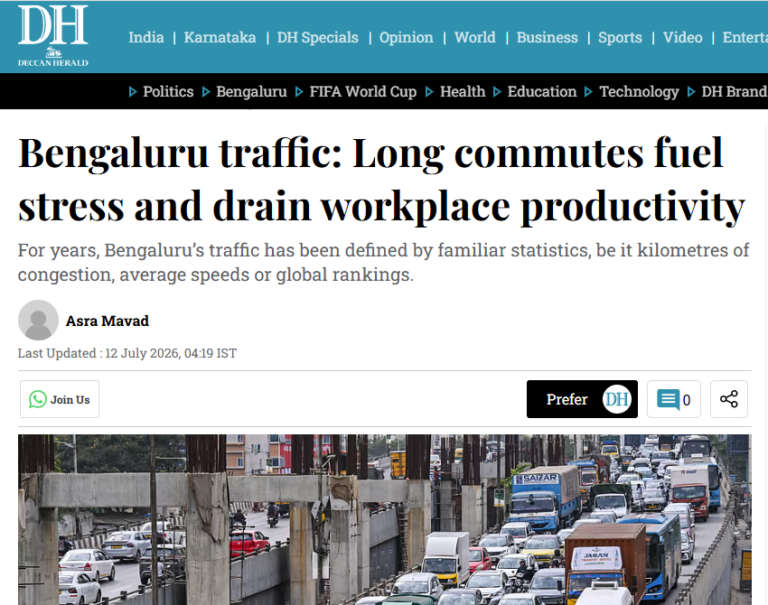Open the Video menu item
Screen dimensions: 768x605
tap(682, 37)
